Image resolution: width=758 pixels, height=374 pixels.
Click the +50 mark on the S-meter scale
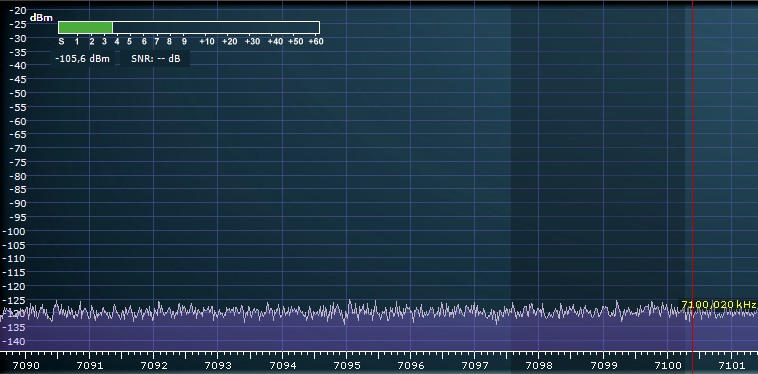[x=296, y=42]
